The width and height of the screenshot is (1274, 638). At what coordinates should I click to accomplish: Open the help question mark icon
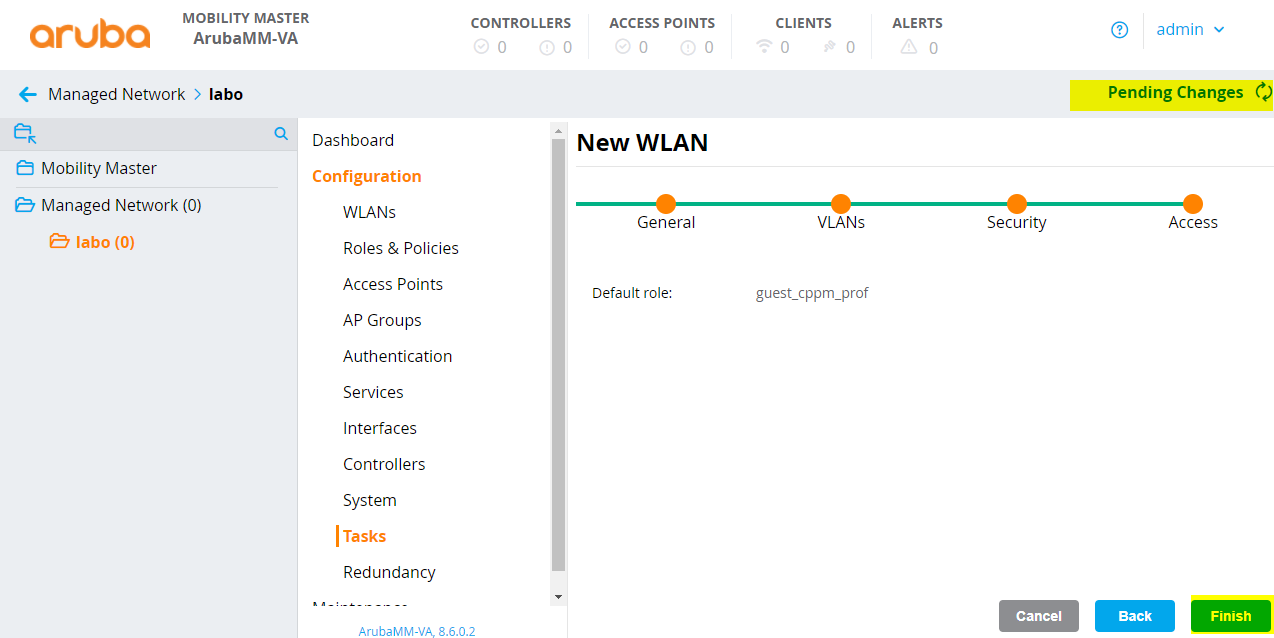(1120, 30)
